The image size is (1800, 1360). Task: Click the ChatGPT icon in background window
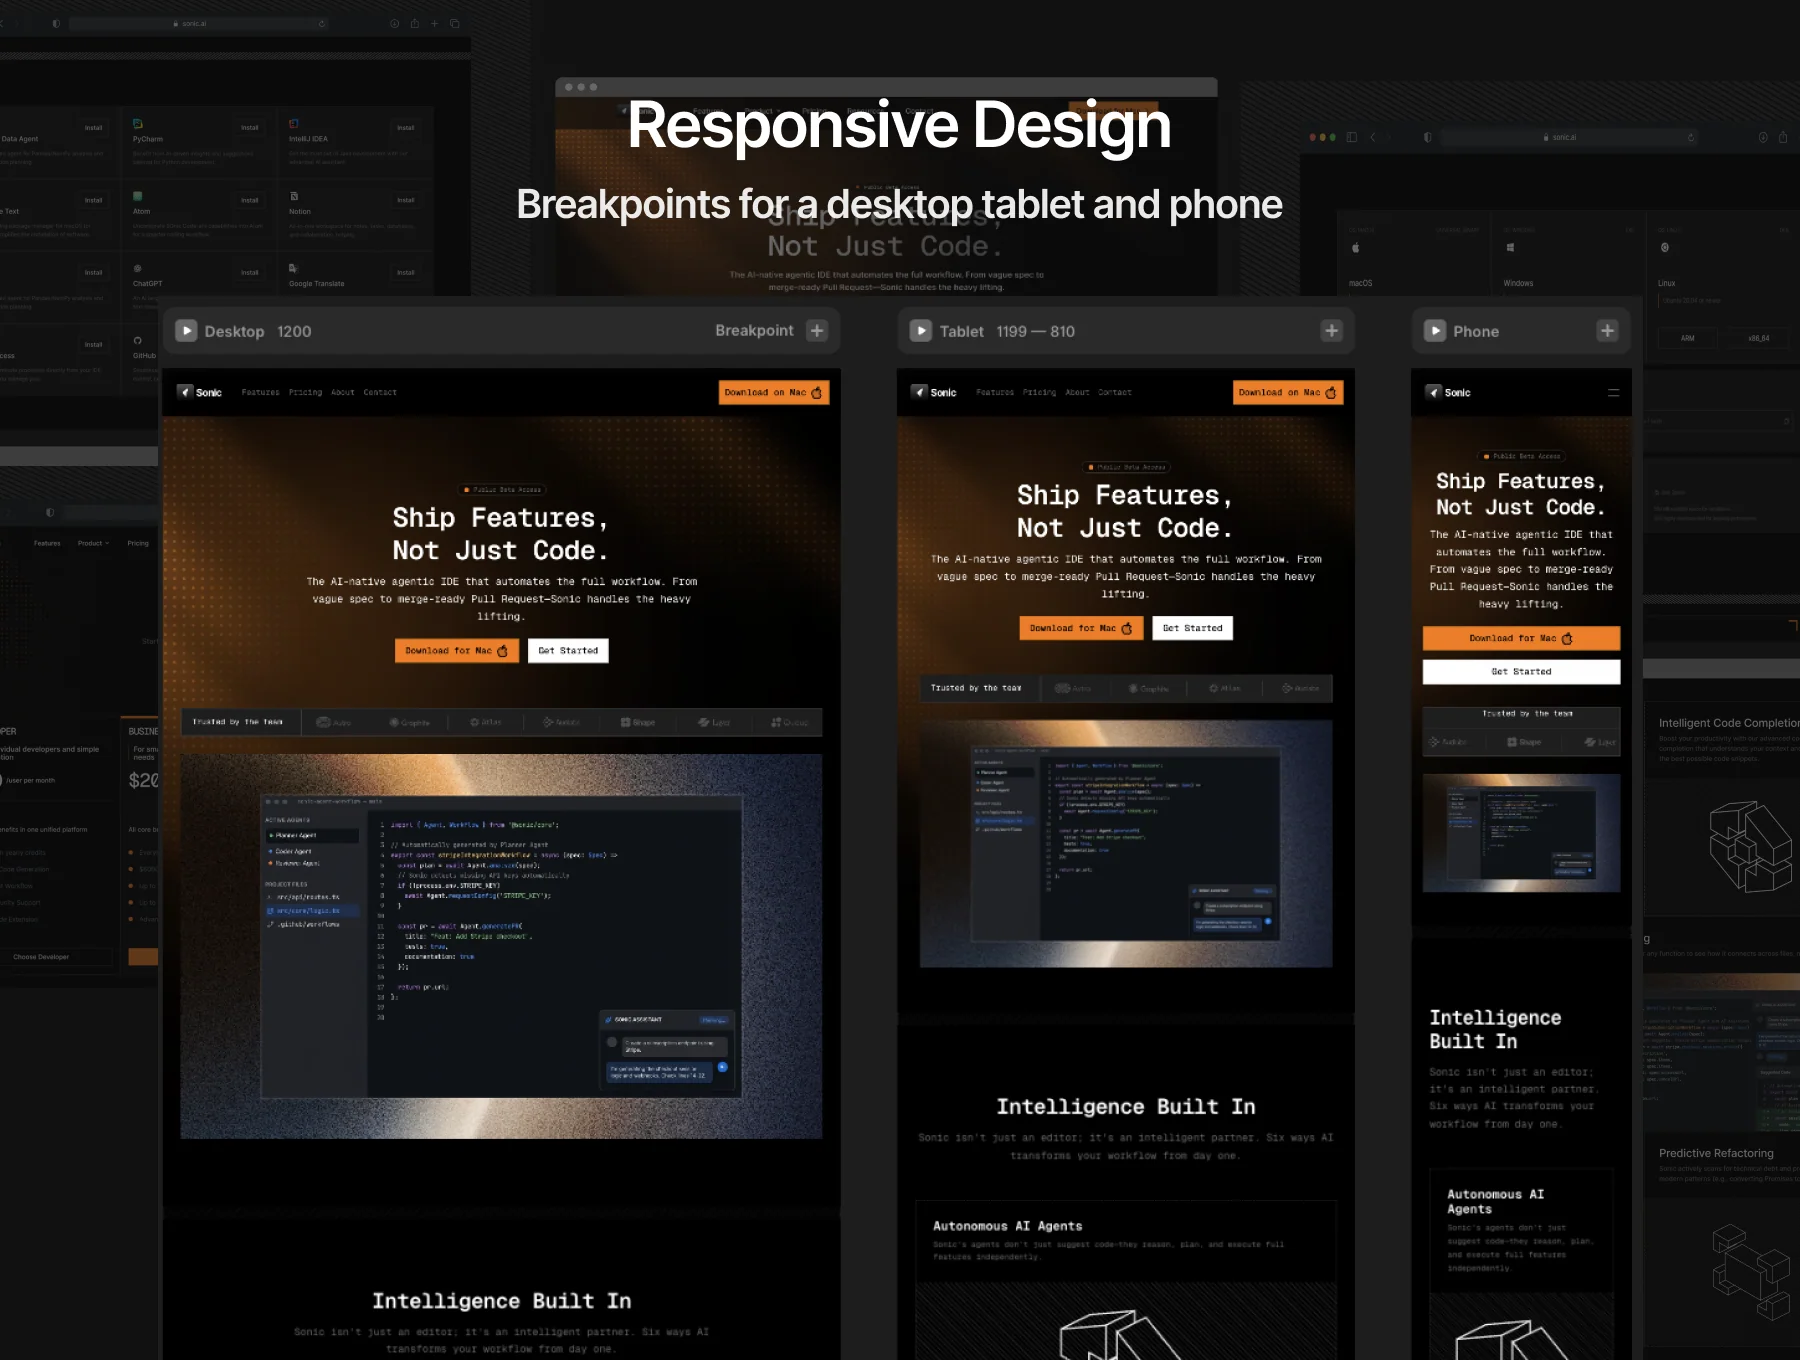coord(138,268)
